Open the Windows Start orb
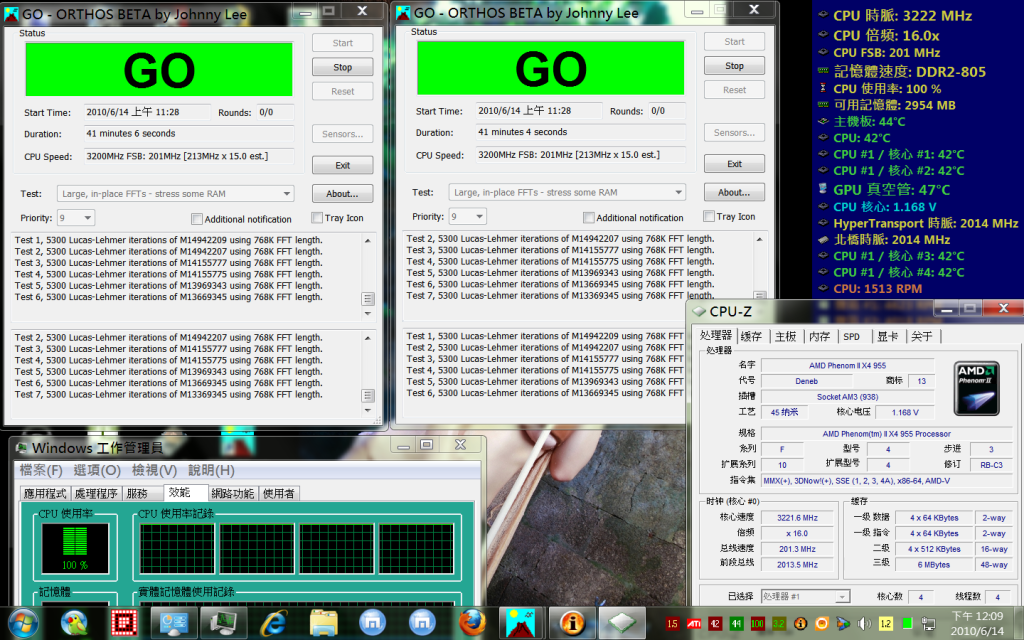The width and height of the screenshot is (1024, 640). pos(23,624)
